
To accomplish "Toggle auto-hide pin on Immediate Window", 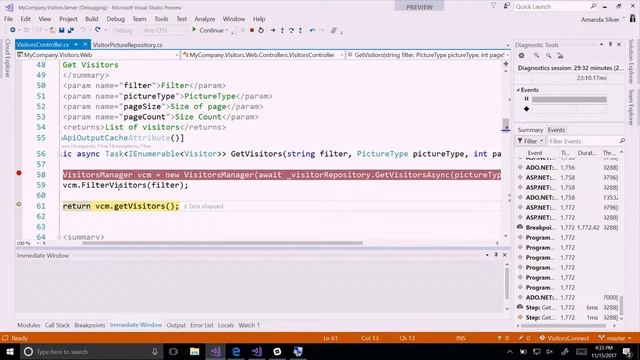I will click(x=496, y=255).
